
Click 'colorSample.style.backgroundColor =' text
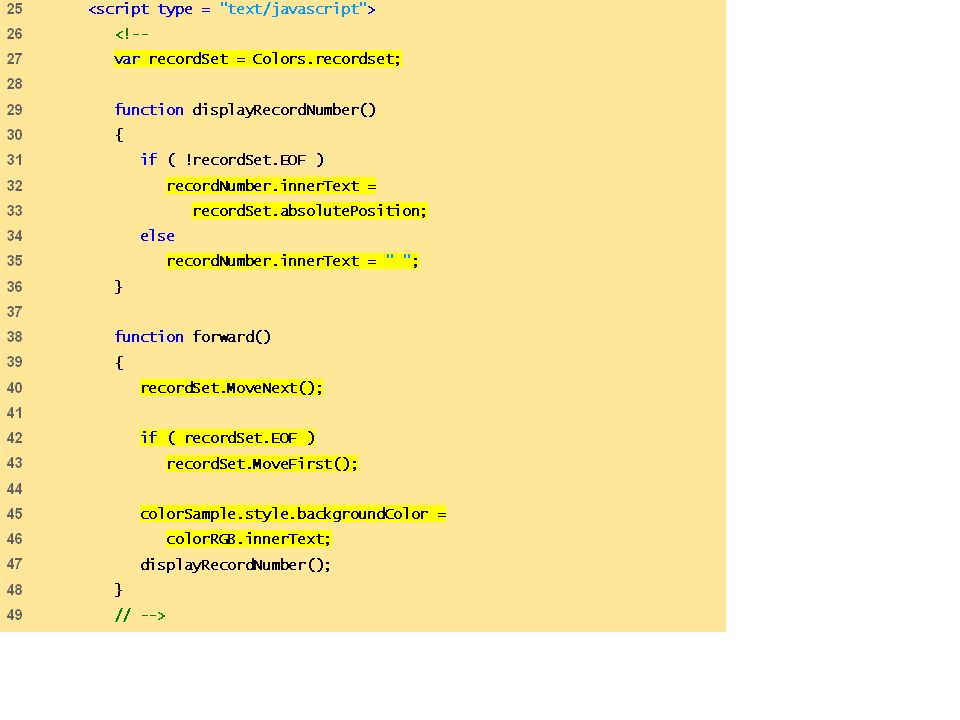click(293, 514)
